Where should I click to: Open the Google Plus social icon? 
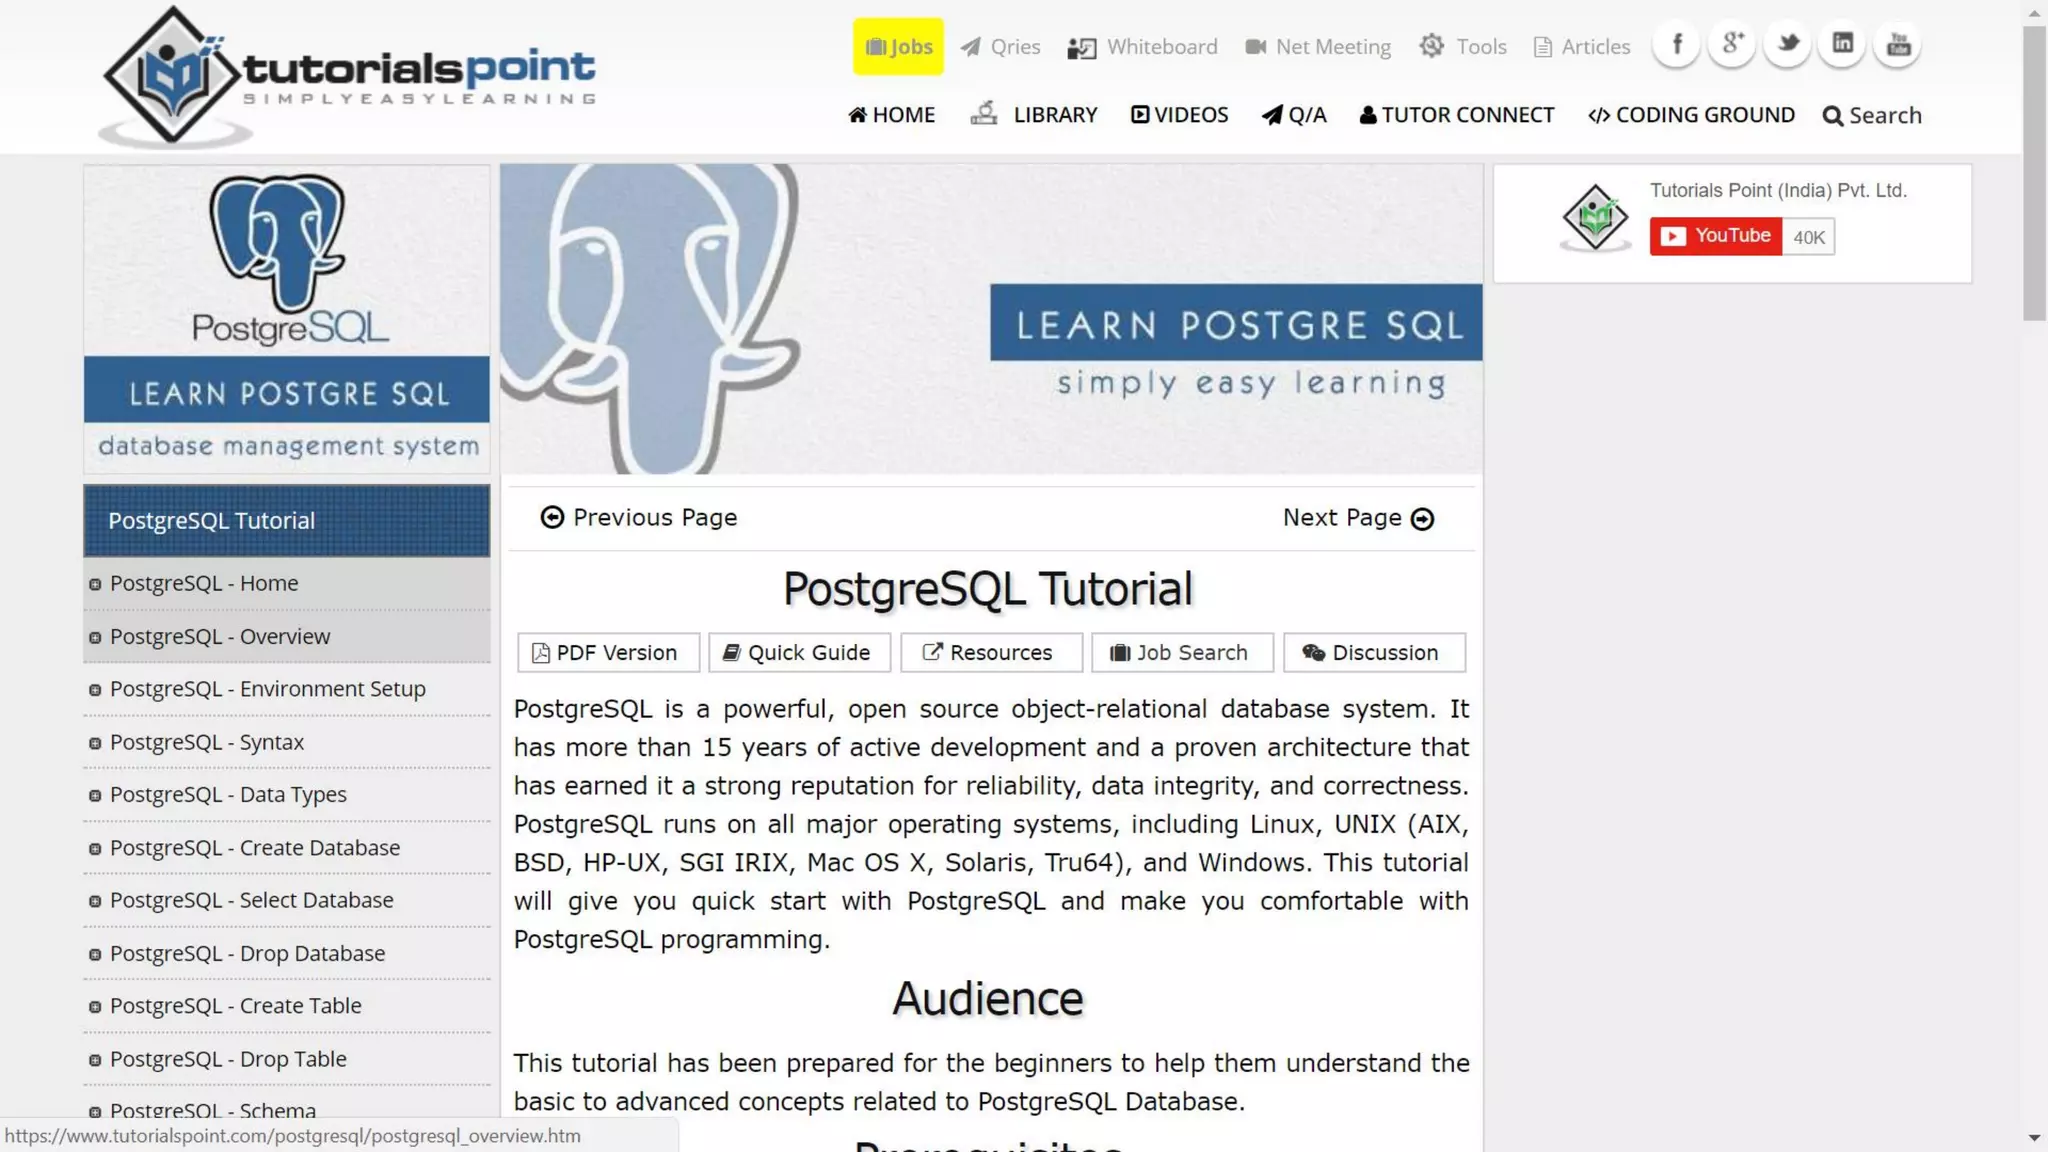[1732, 45]
